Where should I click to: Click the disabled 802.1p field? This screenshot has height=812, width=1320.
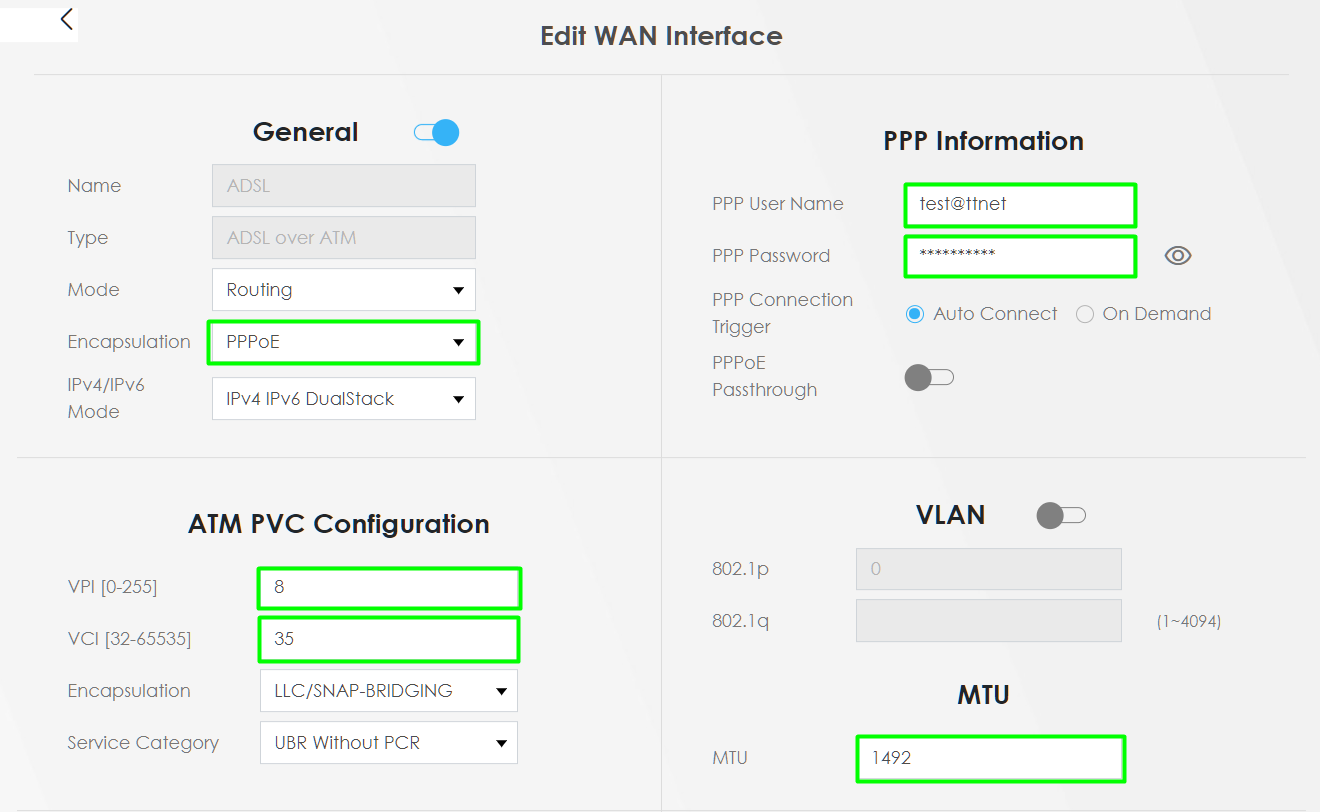[x=989, y=569]
